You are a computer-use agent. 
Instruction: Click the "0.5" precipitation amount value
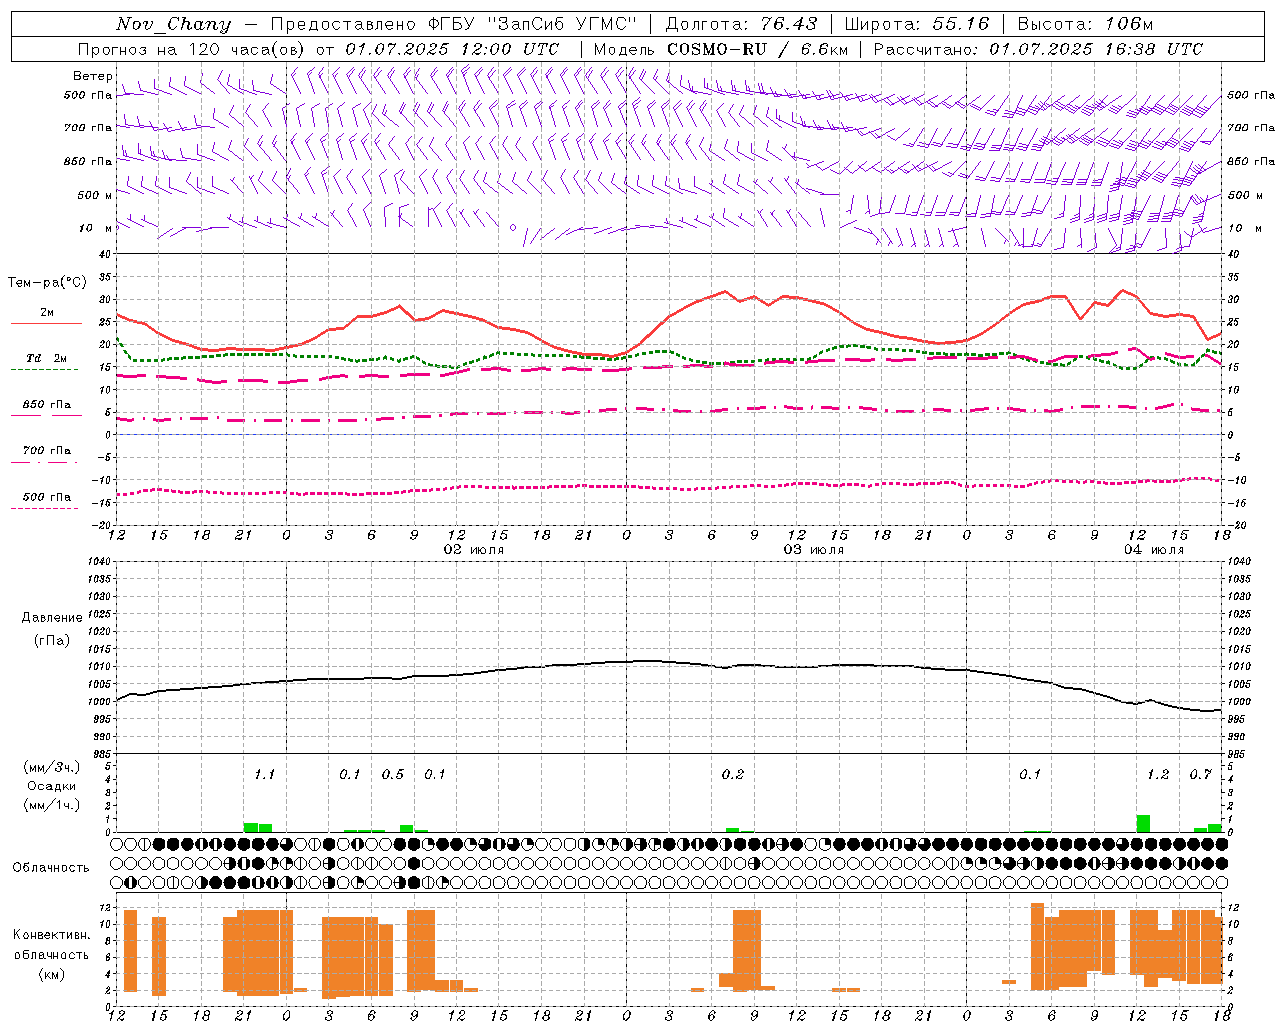coord(392,774)
